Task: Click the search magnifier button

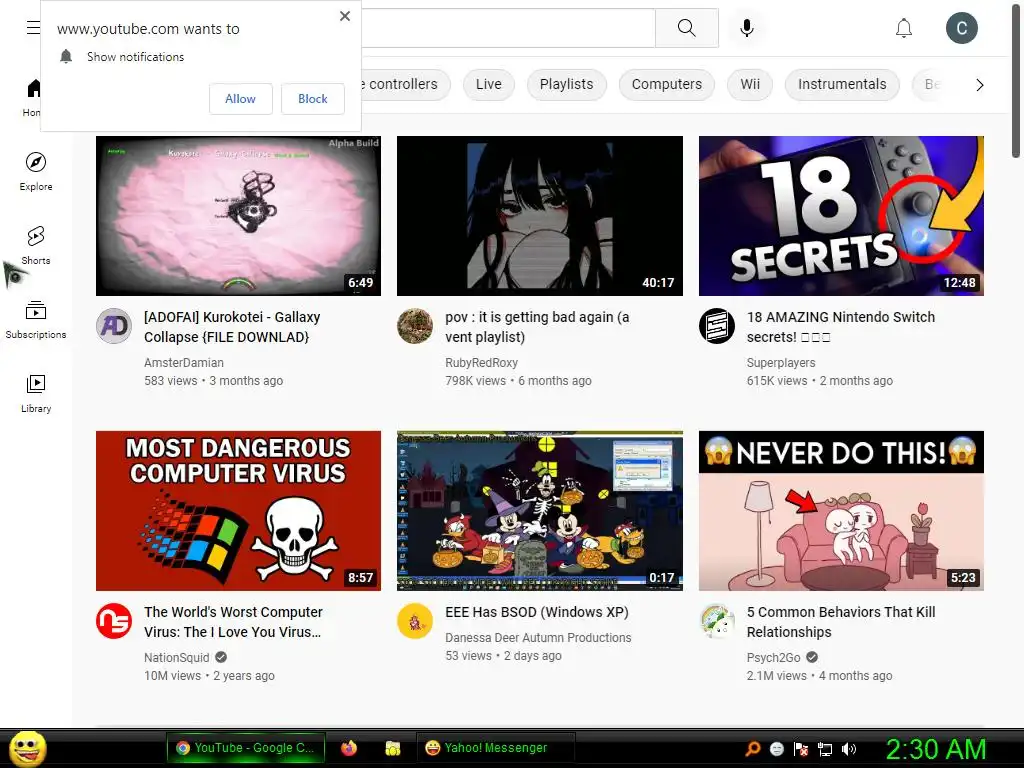Action: coord(686,28)
